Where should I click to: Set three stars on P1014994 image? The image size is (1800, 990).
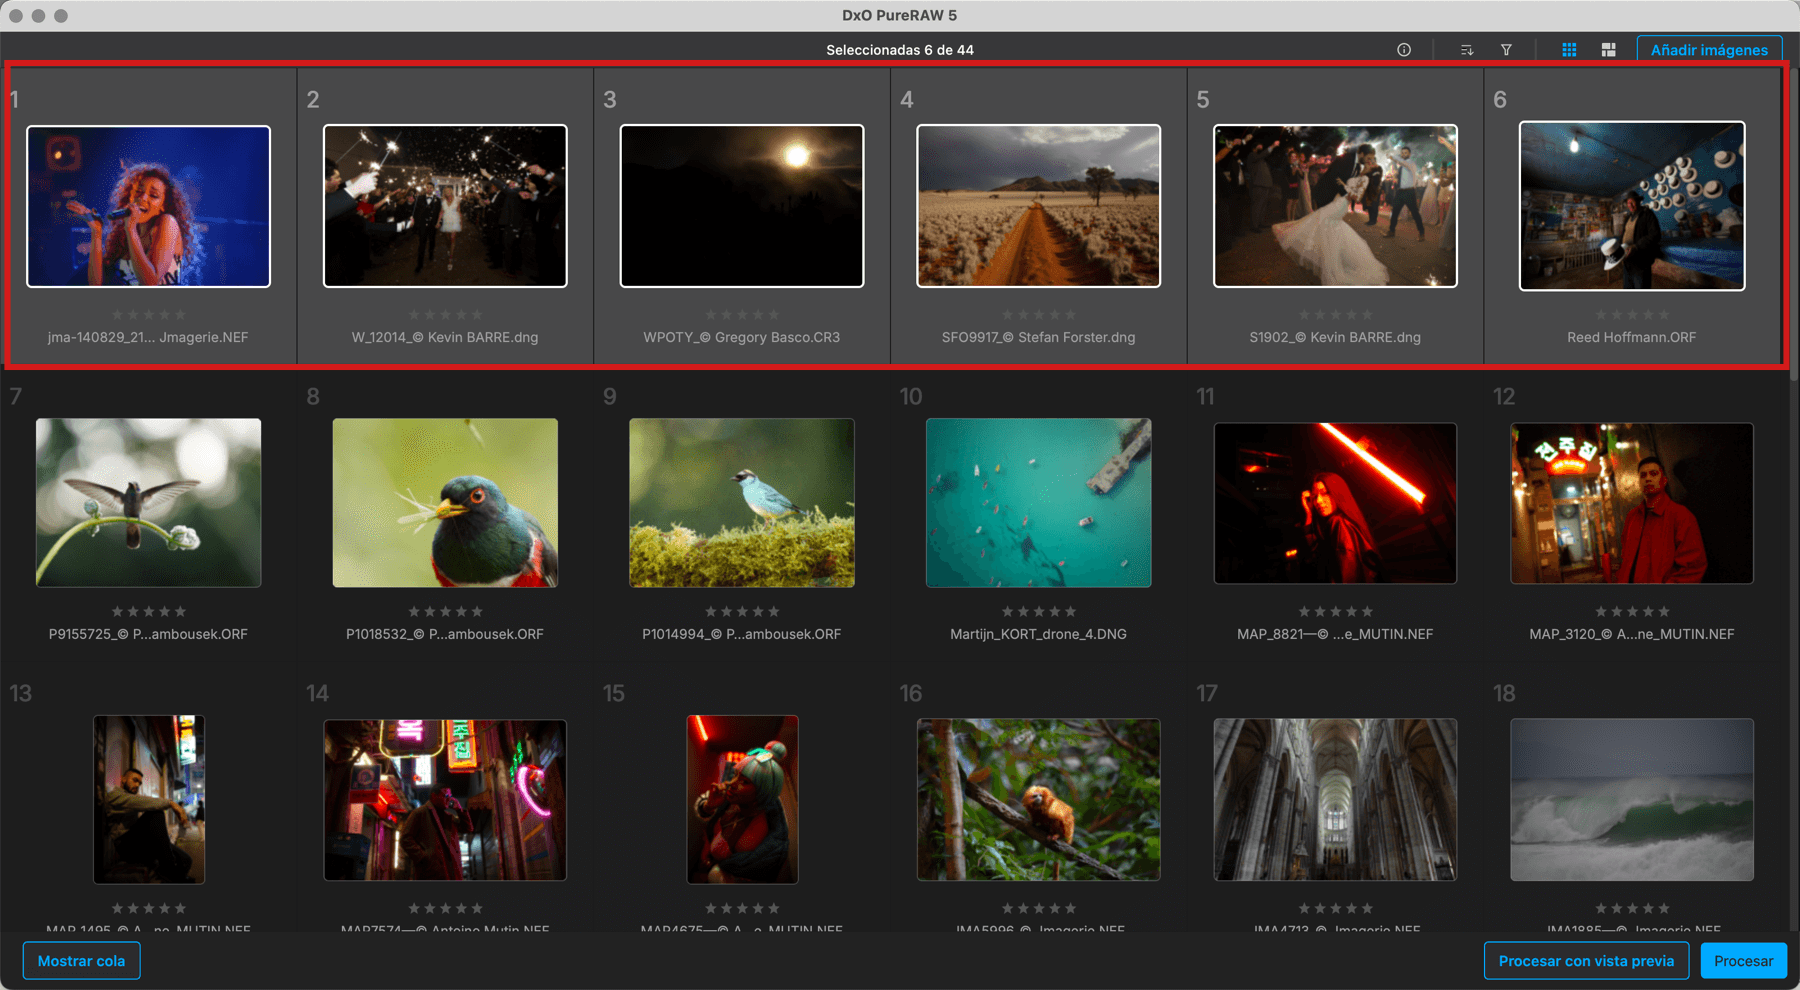(742, 611)
